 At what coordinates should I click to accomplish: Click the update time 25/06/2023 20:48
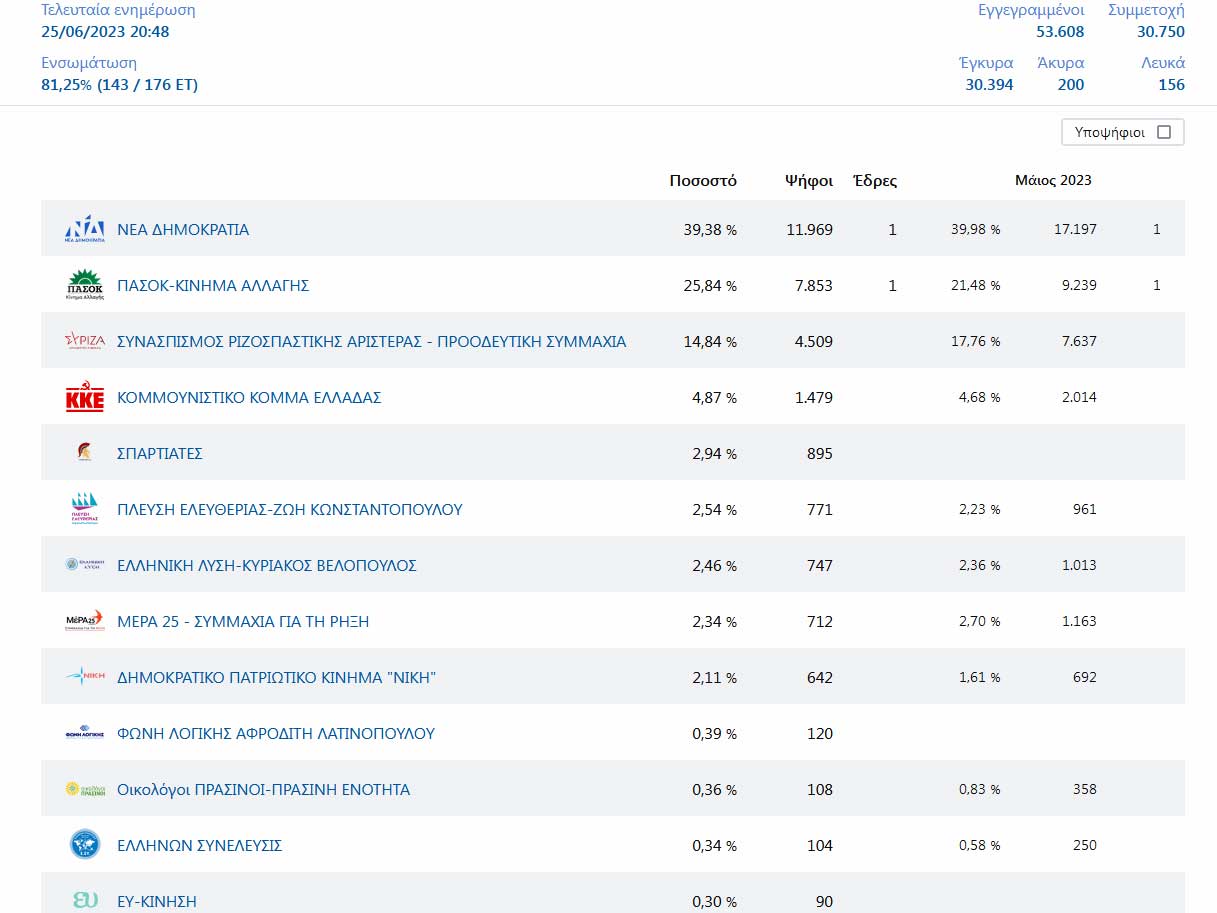tap(105, 31)
